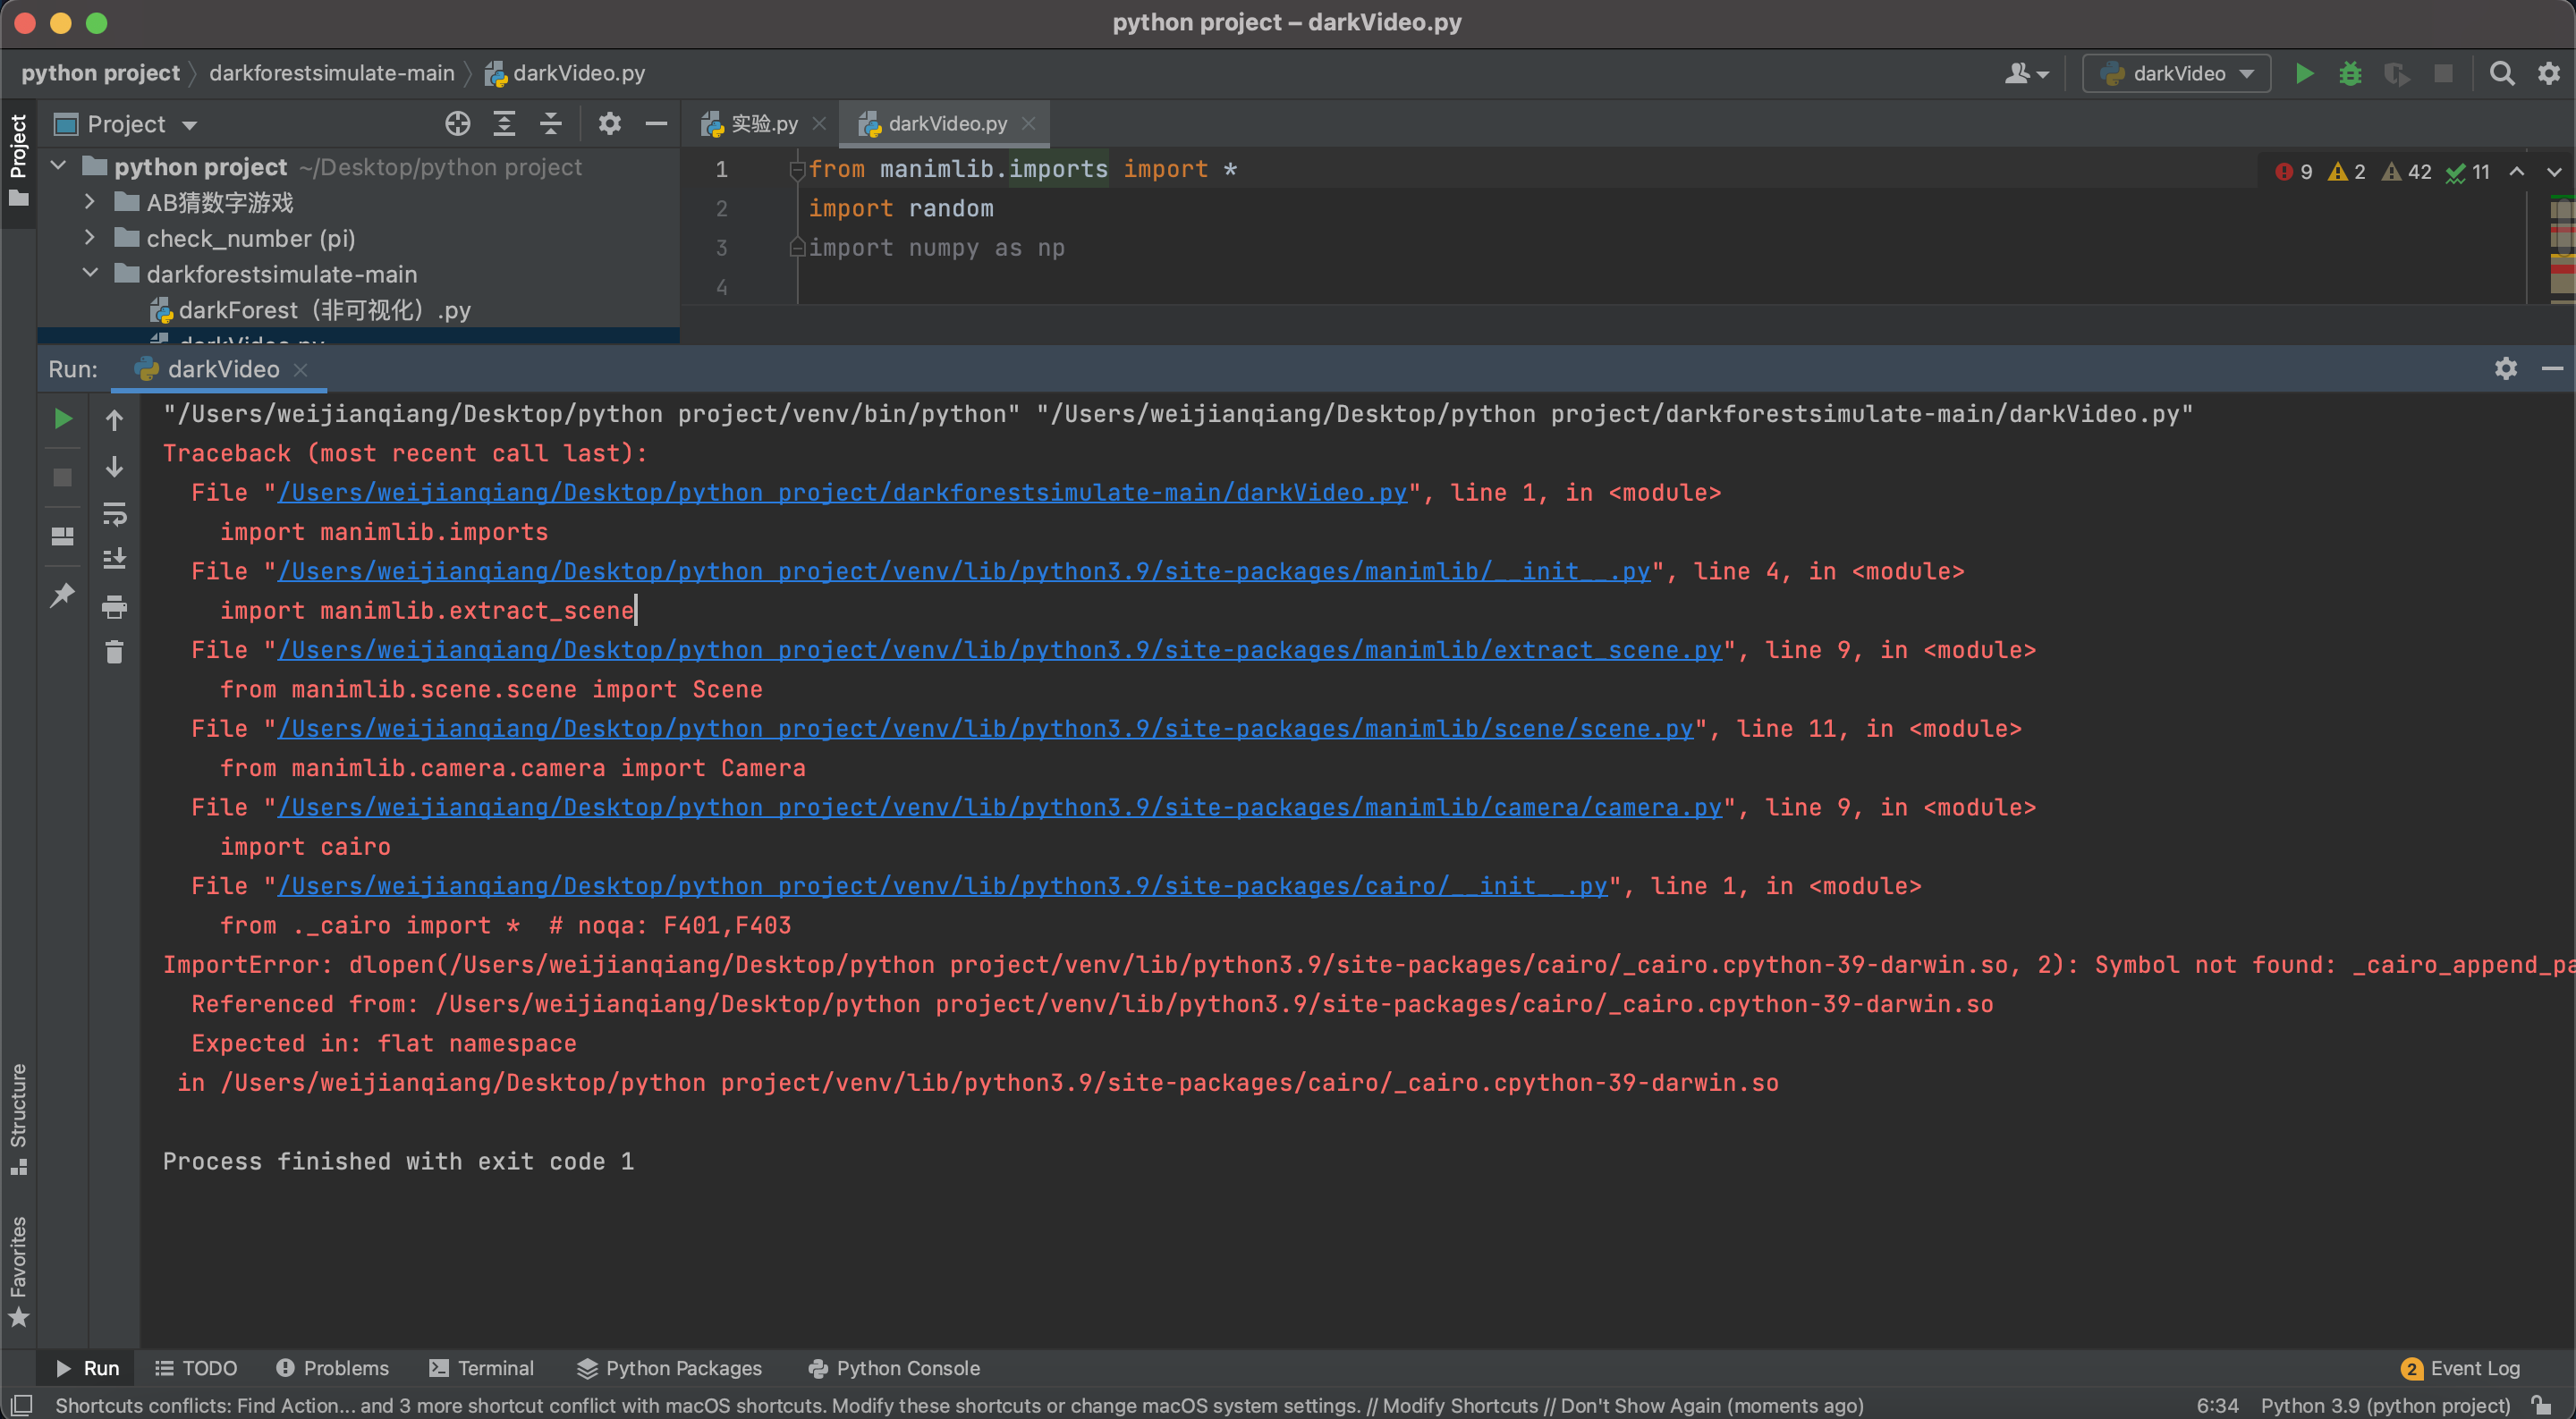Click the trash icon to clear Run output
The width and height of the screenshot is (2576, 1419).
coord(114,652)
